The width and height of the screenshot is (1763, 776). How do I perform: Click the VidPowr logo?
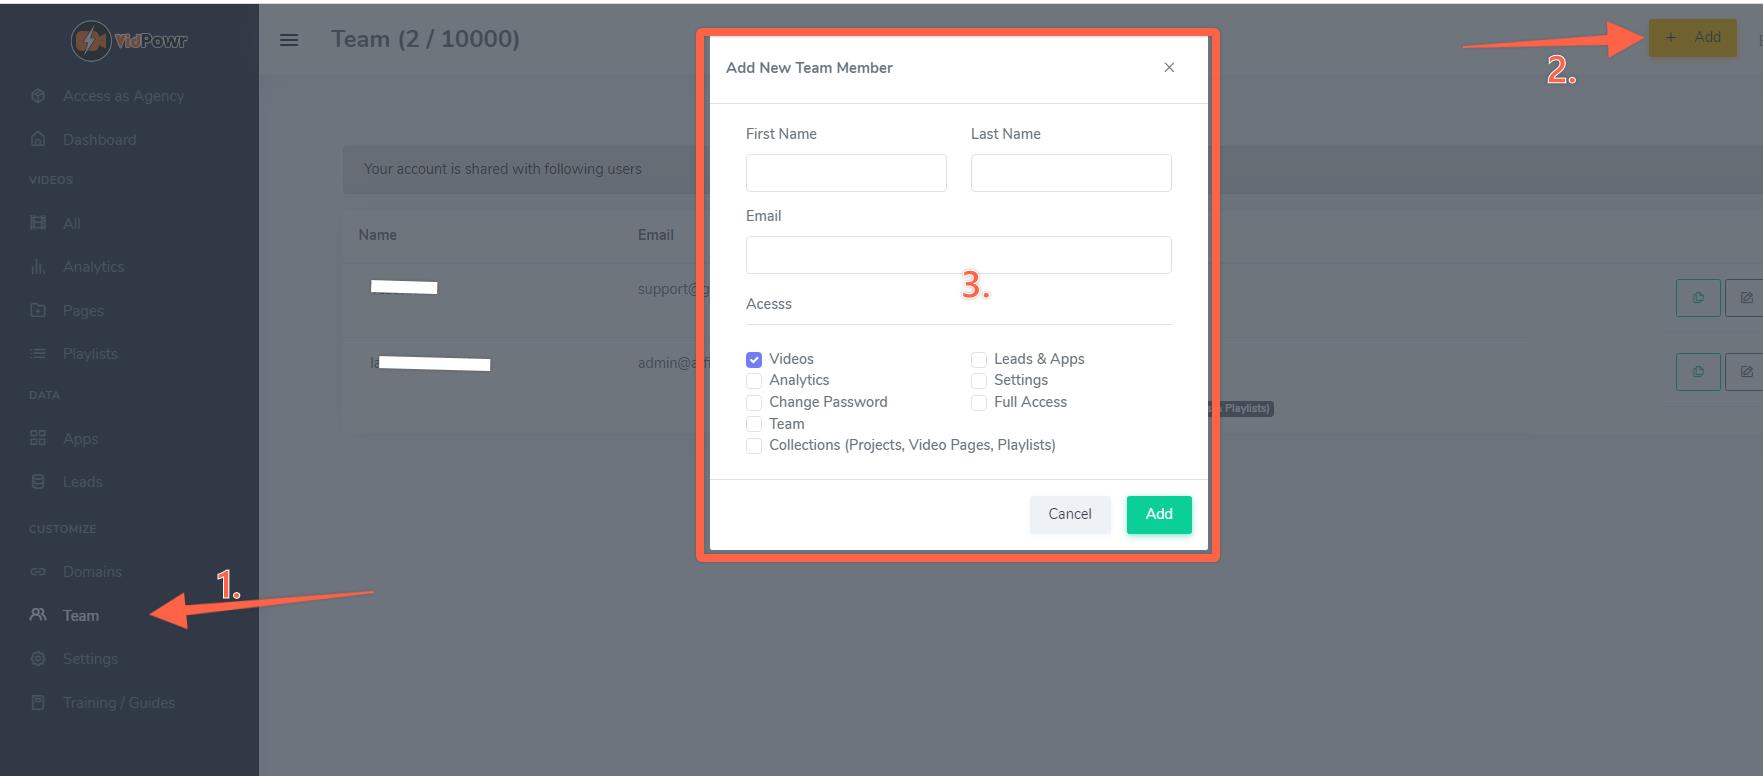tap(129, 40)
